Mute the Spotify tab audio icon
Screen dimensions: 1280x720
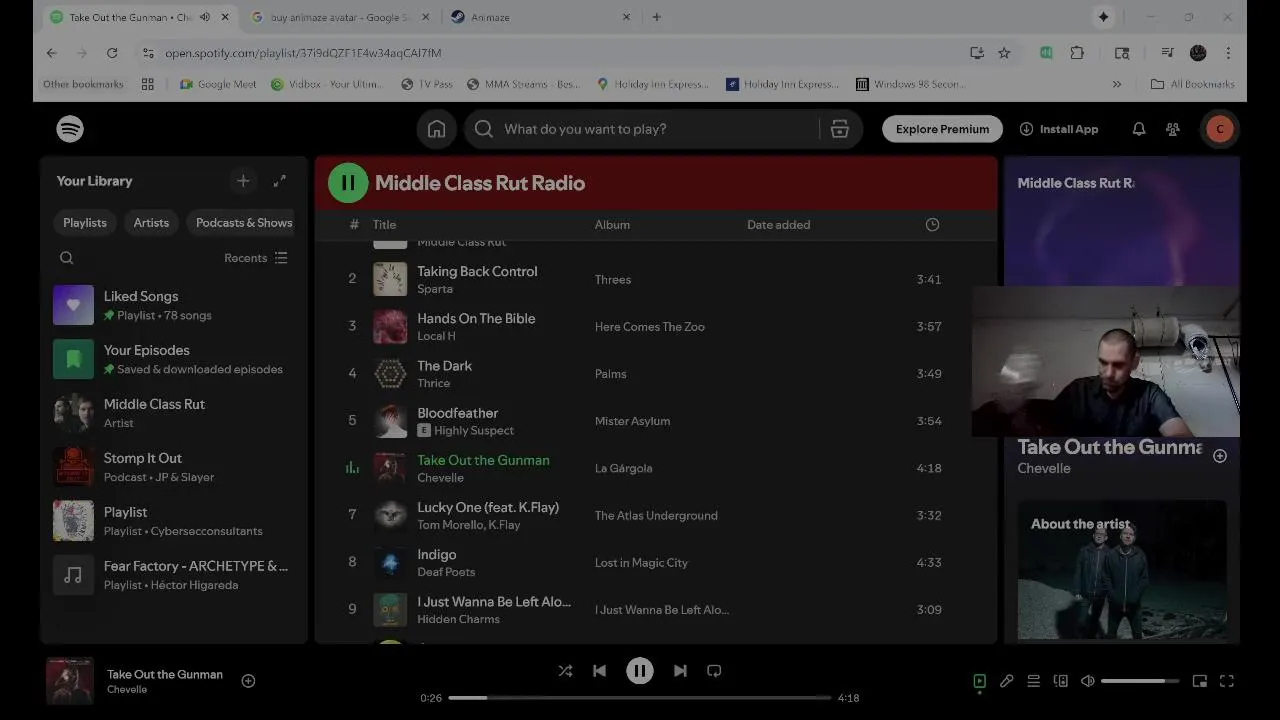[x=205, y=17]
